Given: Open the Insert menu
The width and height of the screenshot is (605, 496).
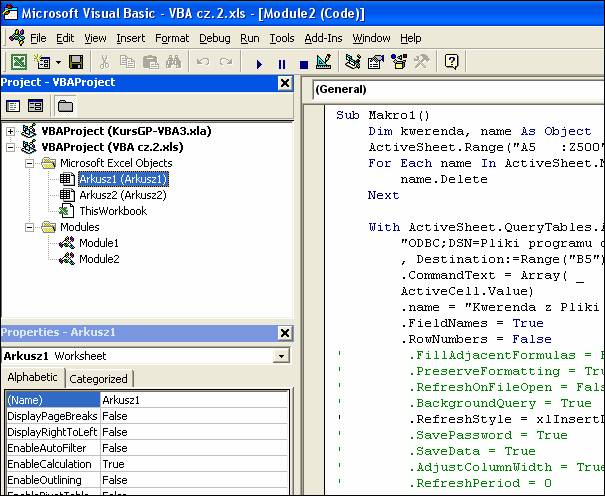Looking at the screenshot, I should [x=131, y=38].
